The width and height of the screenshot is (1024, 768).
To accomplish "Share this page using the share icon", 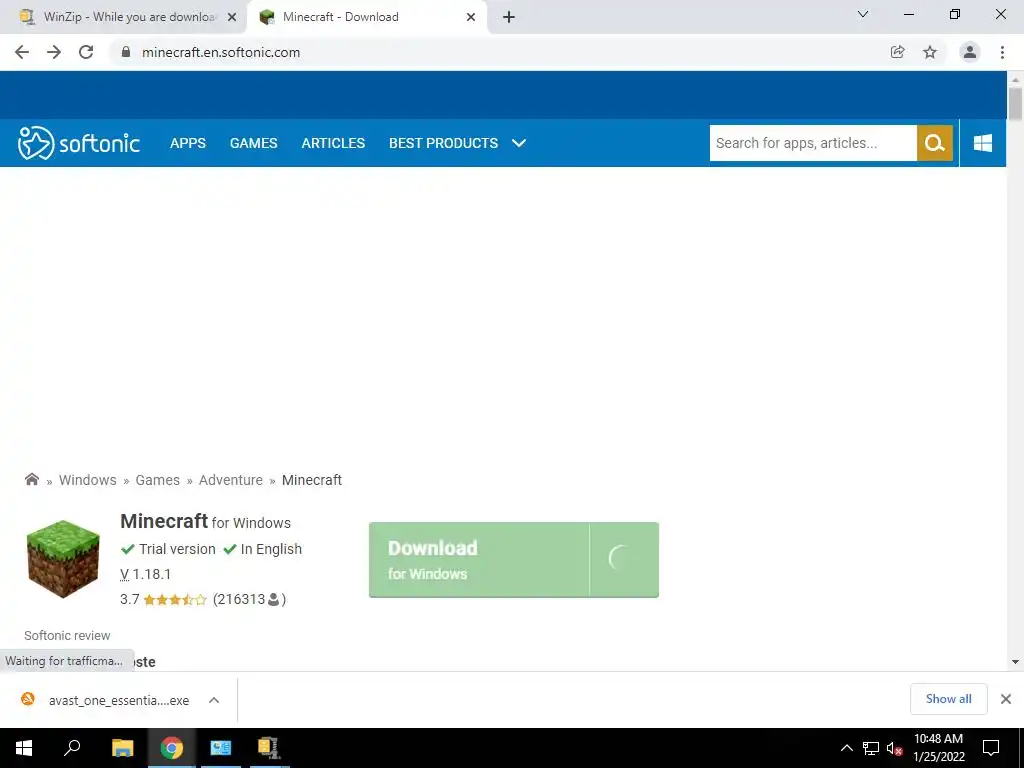I will [x=897, y=52].
